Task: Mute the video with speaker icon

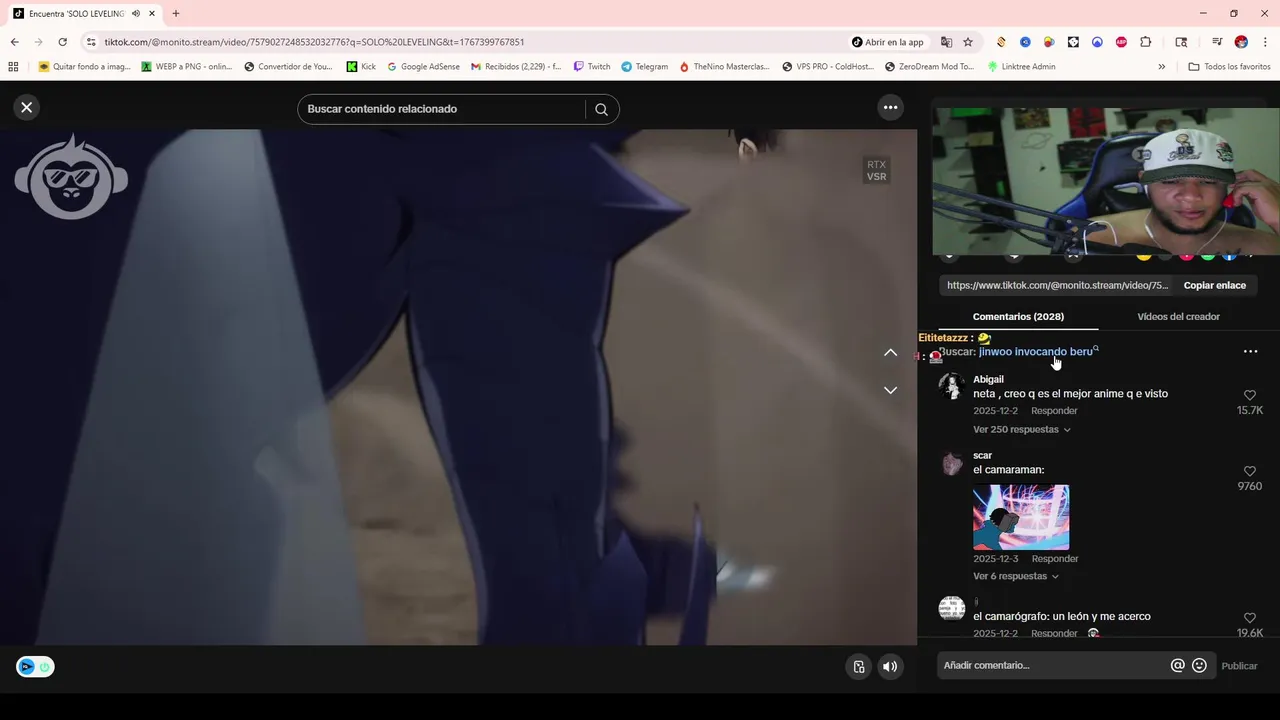Action: click(x=890, y=667)
